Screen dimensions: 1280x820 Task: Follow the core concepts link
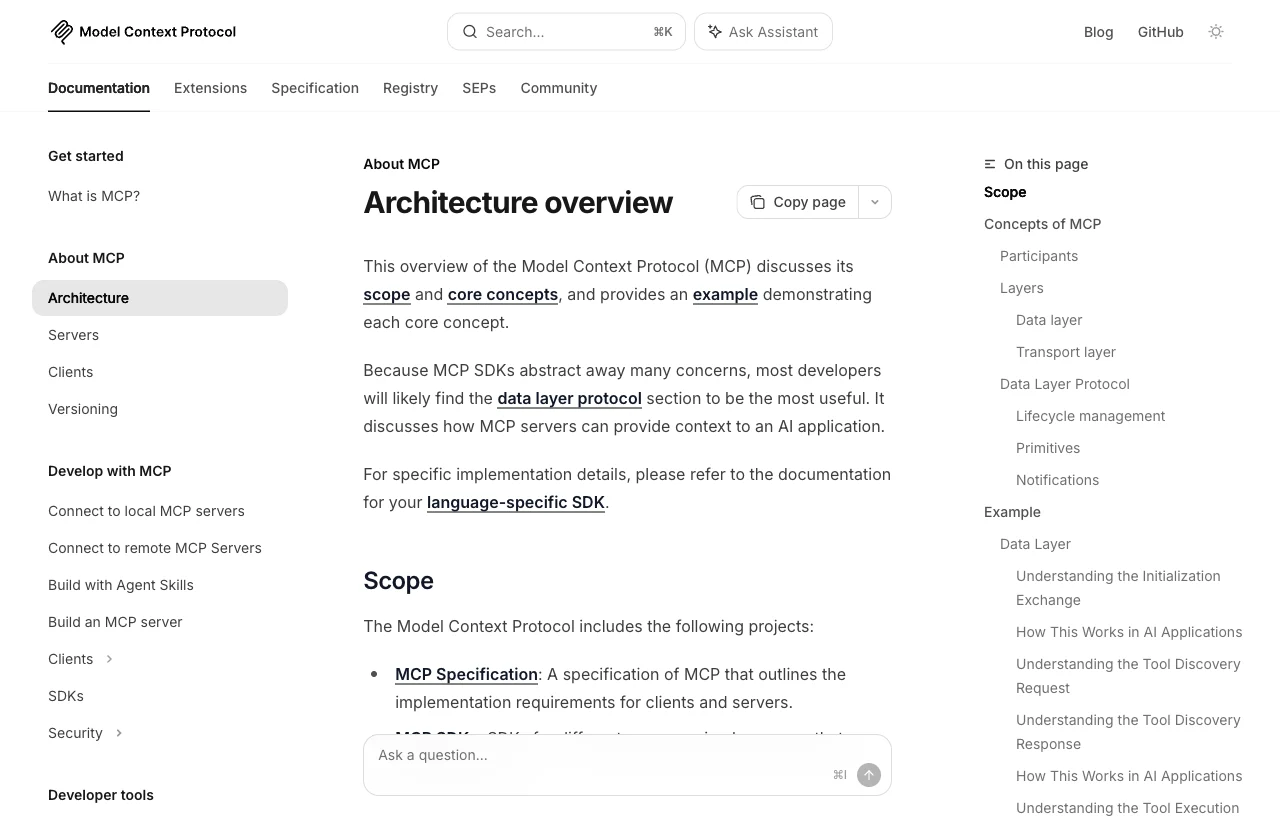tap(503, 294)
